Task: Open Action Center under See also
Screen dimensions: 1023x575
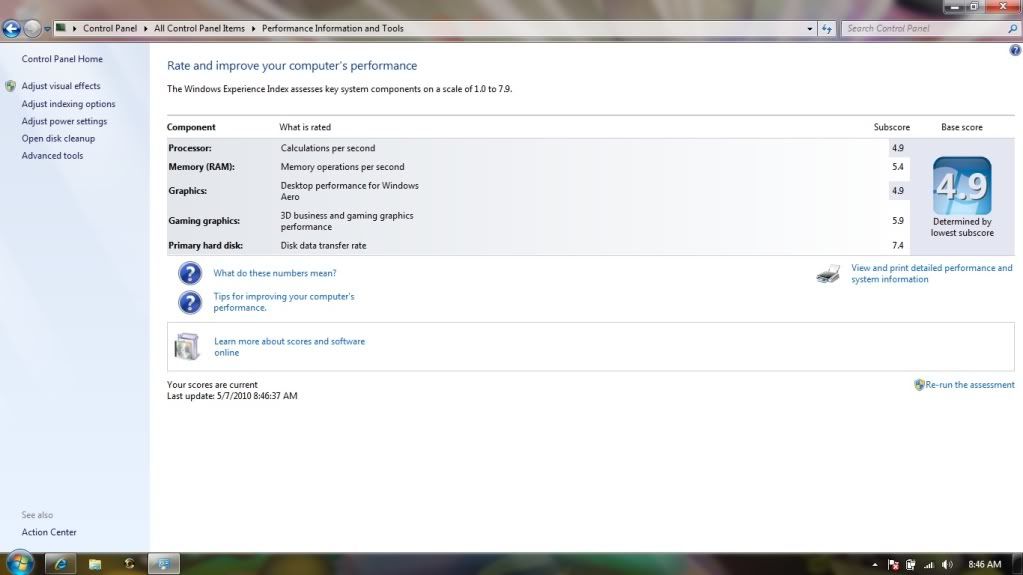Action: (49, 532)
